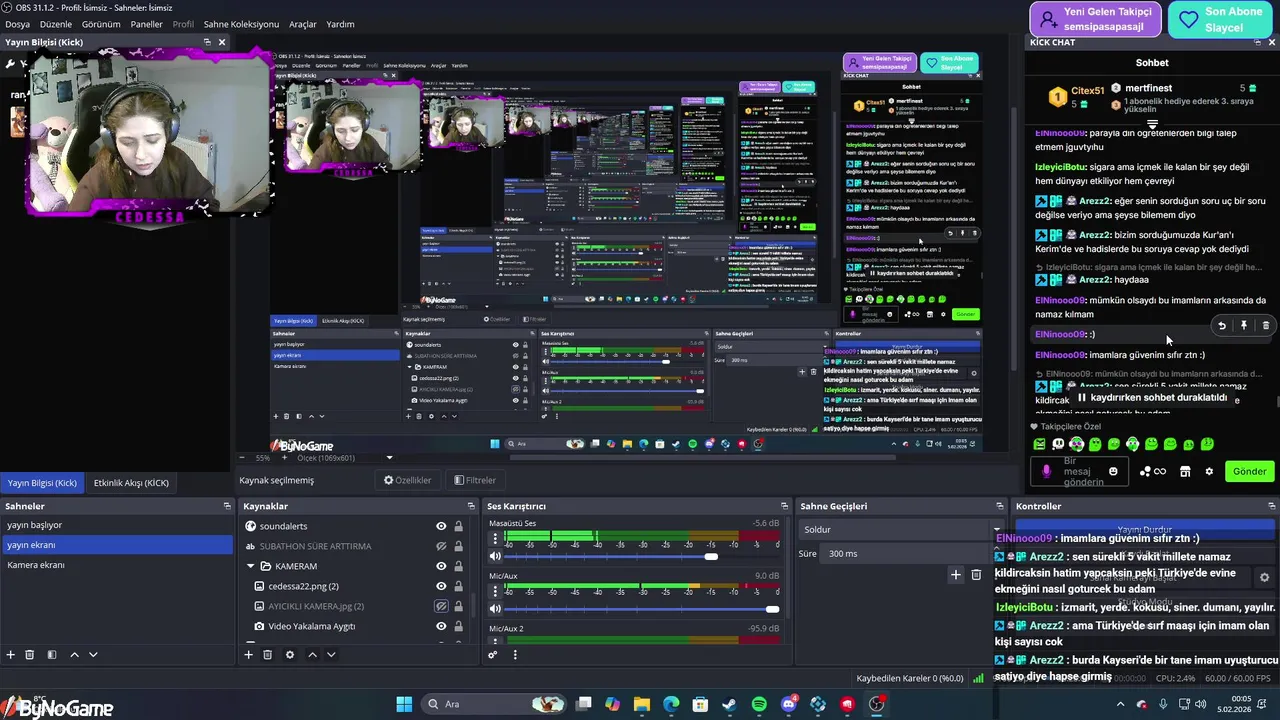Click the Filtreler button
Viewport: 1280px width, 720px height.
[474, 480]
